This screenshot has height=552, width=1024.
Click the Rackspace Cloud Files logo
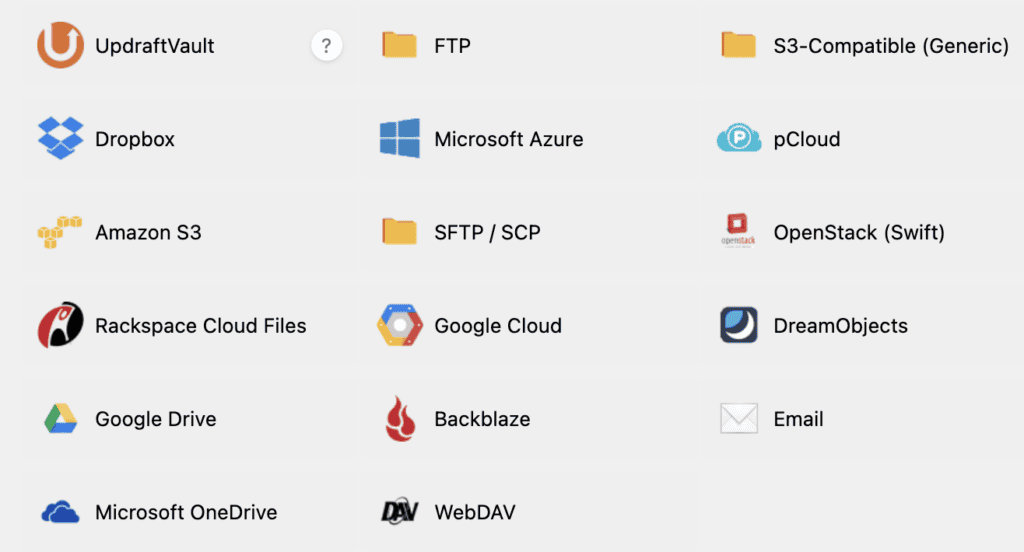click(60, 325)
